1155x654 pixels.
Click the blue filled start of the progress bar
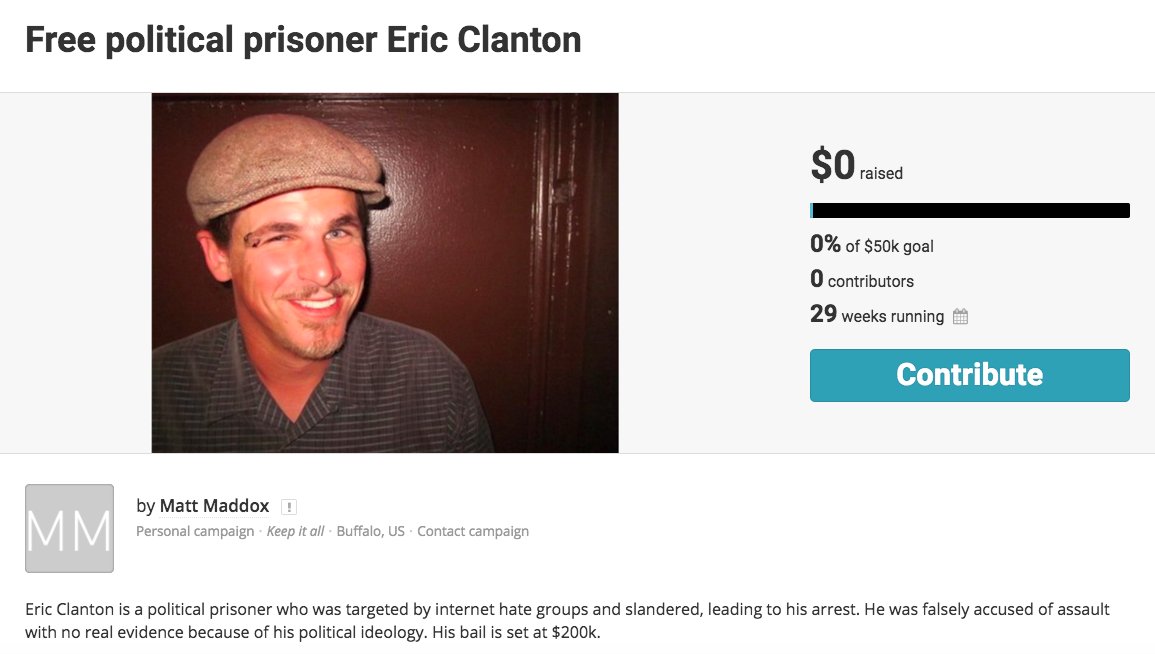point(812,211)
